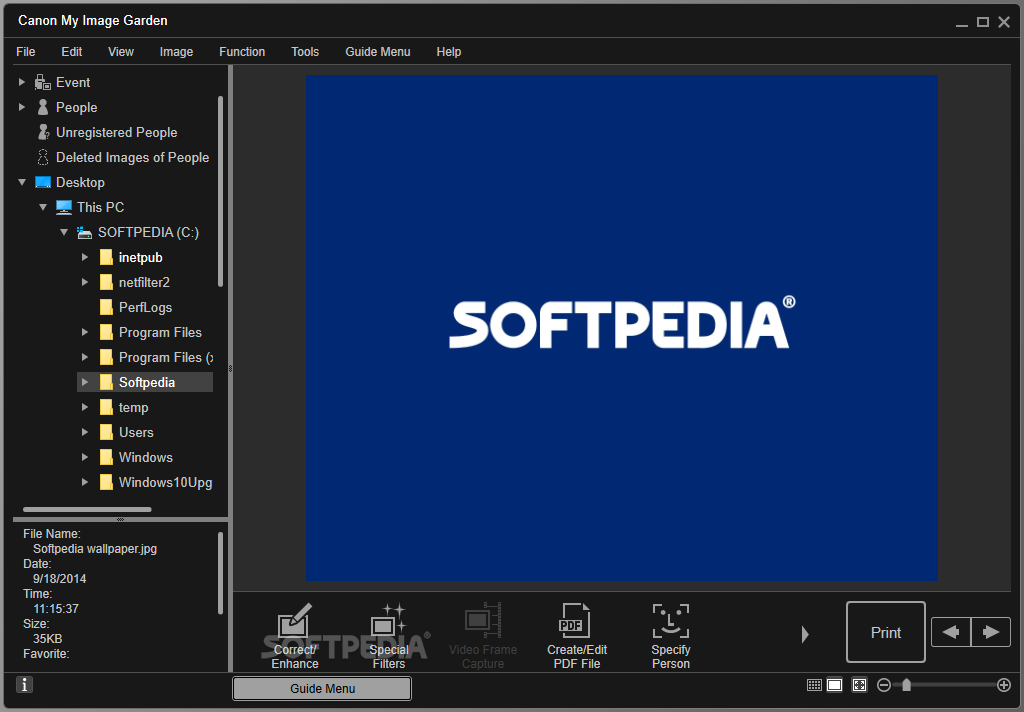1024x712 pixels.
Task: Switch to thumbnail grid view icon
Action: click(x=814, y=685)
